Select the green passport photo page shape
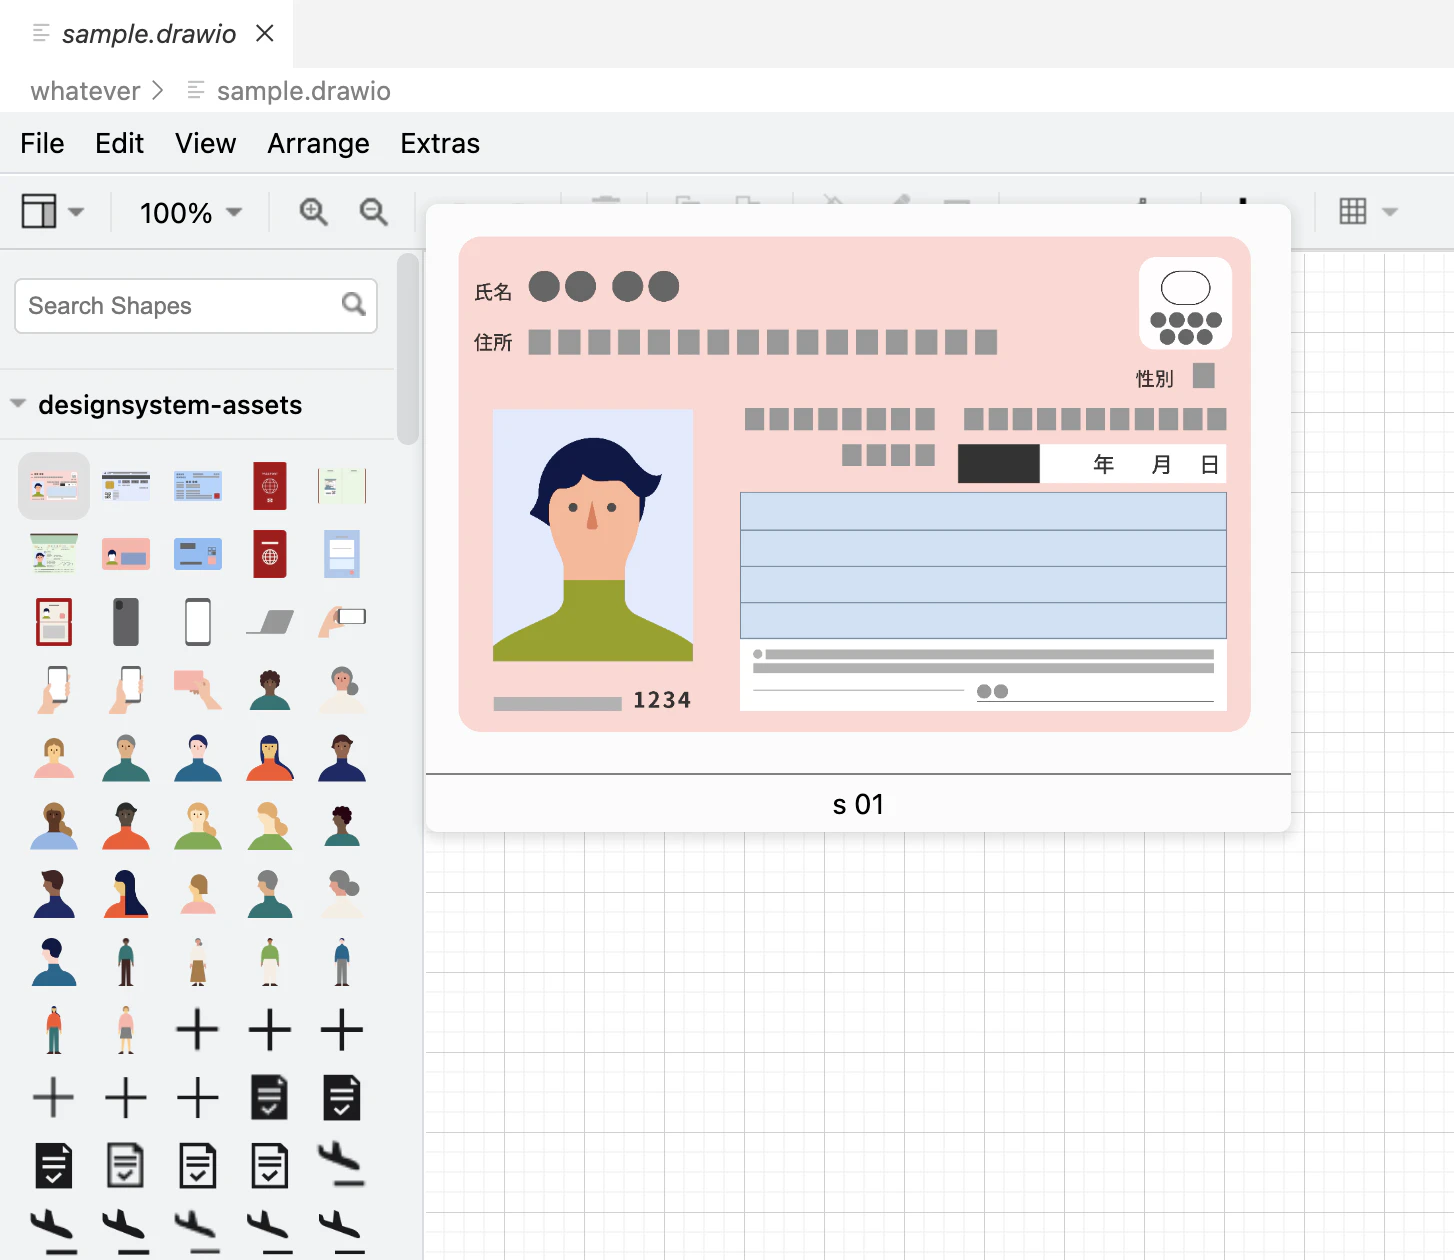Screen dimensions: 1454x1260 point(54,554)
